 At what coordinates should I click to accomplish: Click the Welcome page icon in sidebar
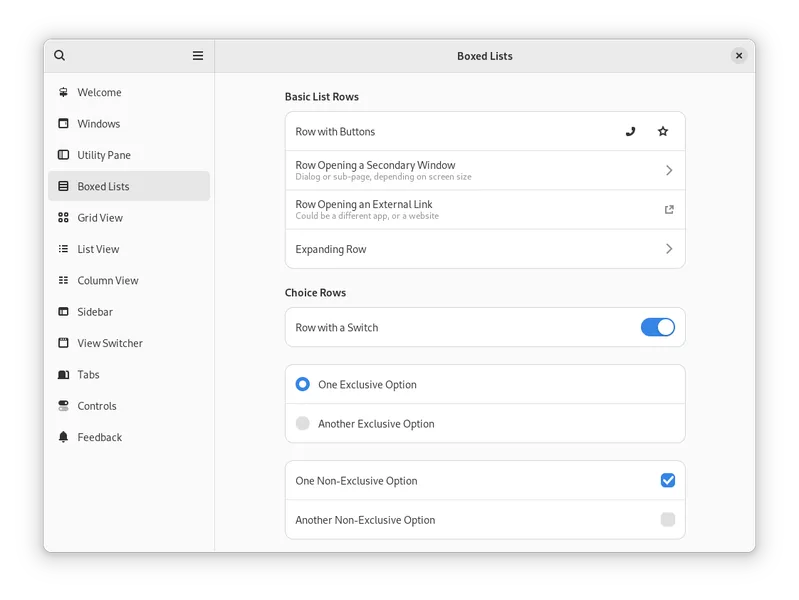(64, 92)
